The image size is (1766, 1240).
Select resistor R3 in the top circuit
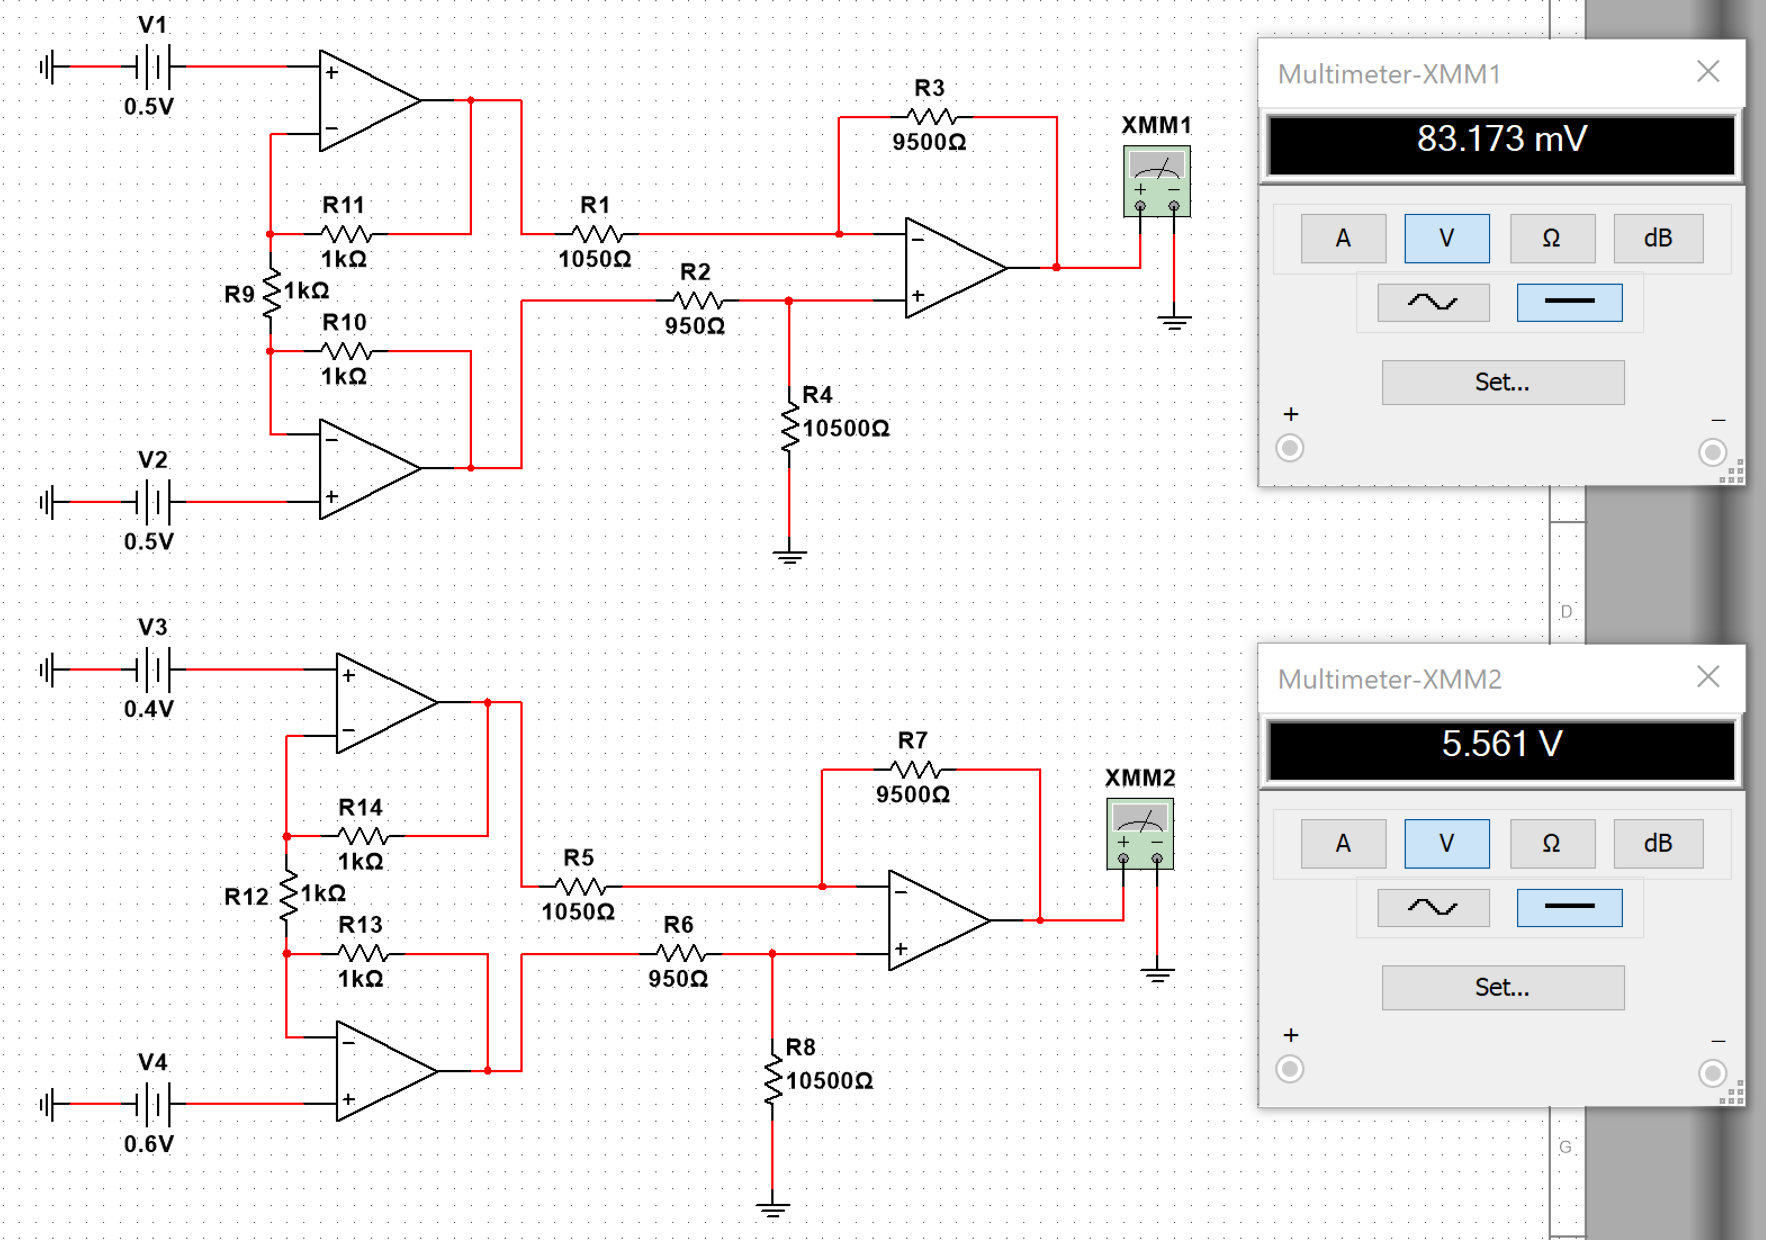930,117
